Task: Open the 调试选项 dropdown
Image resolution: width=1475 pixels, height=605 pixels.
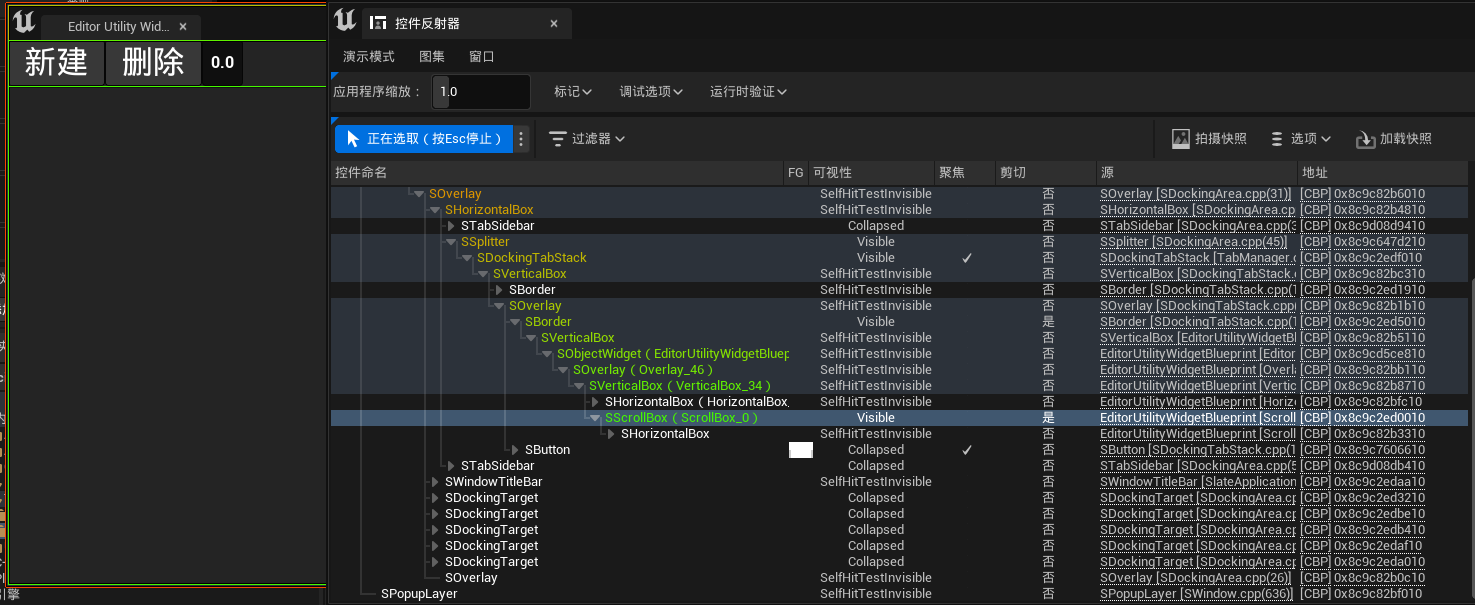Action: pyautogui.click(x=651, y=92)
